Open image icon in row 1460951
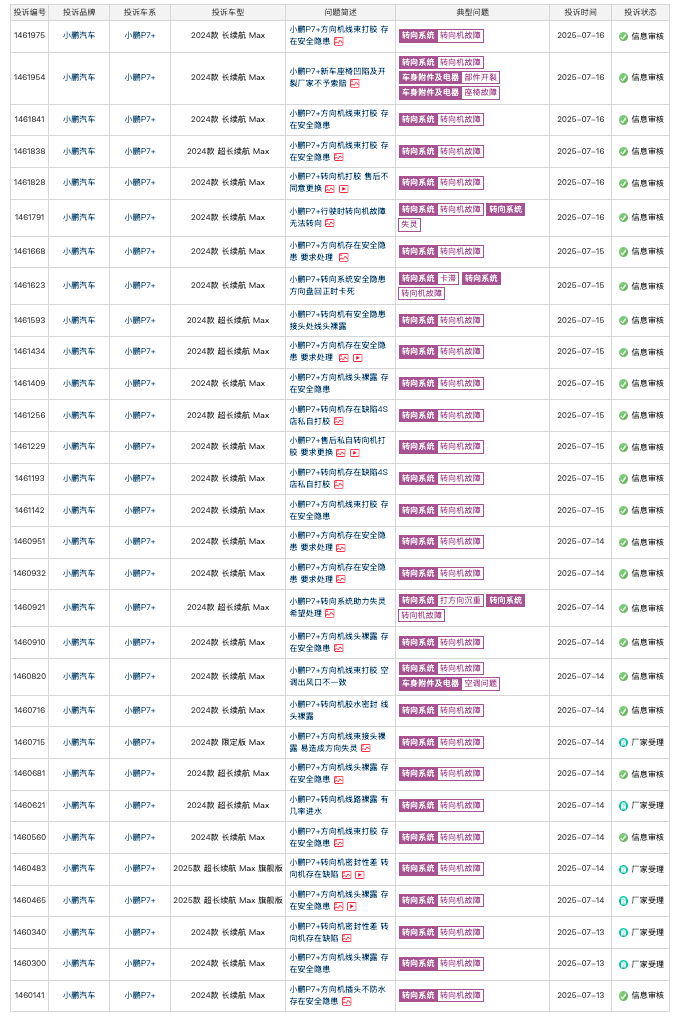677x1020 pixels. (x=341, y=548)
